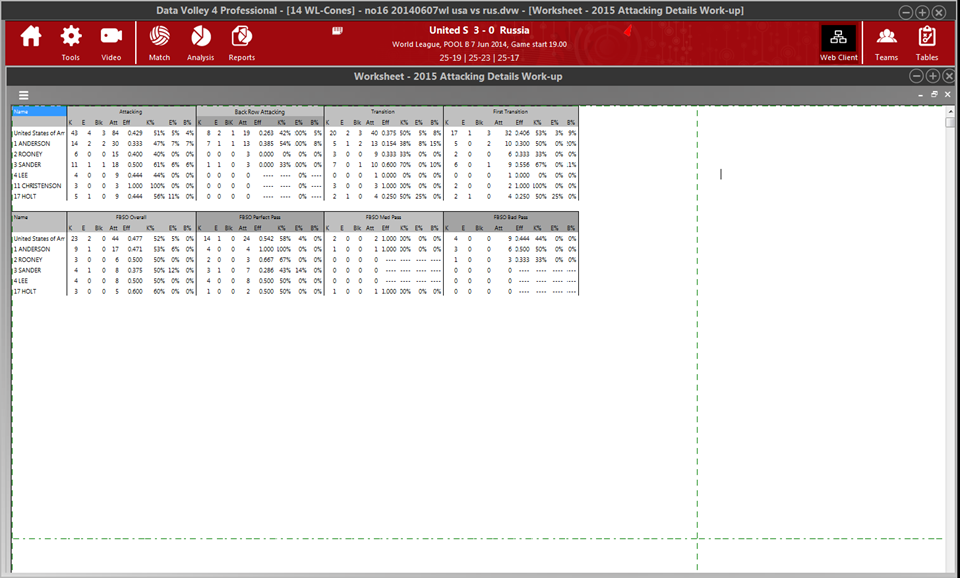The height and width of the screenshot is (578, 960).
Task: Minimize the inner worksheet document
Action: point(920,95)
